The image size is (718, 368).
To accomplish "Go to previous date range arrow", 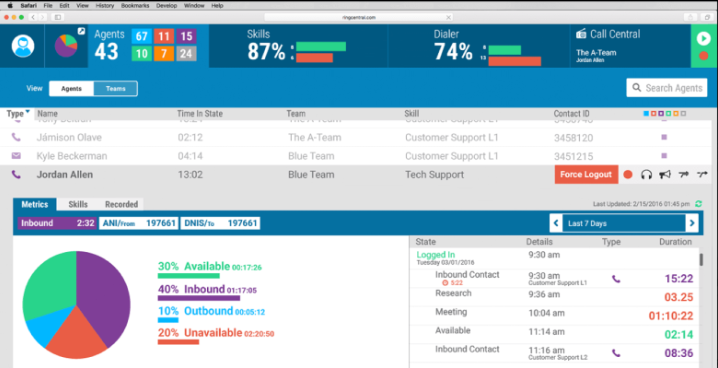I will (x=556, y=223).
